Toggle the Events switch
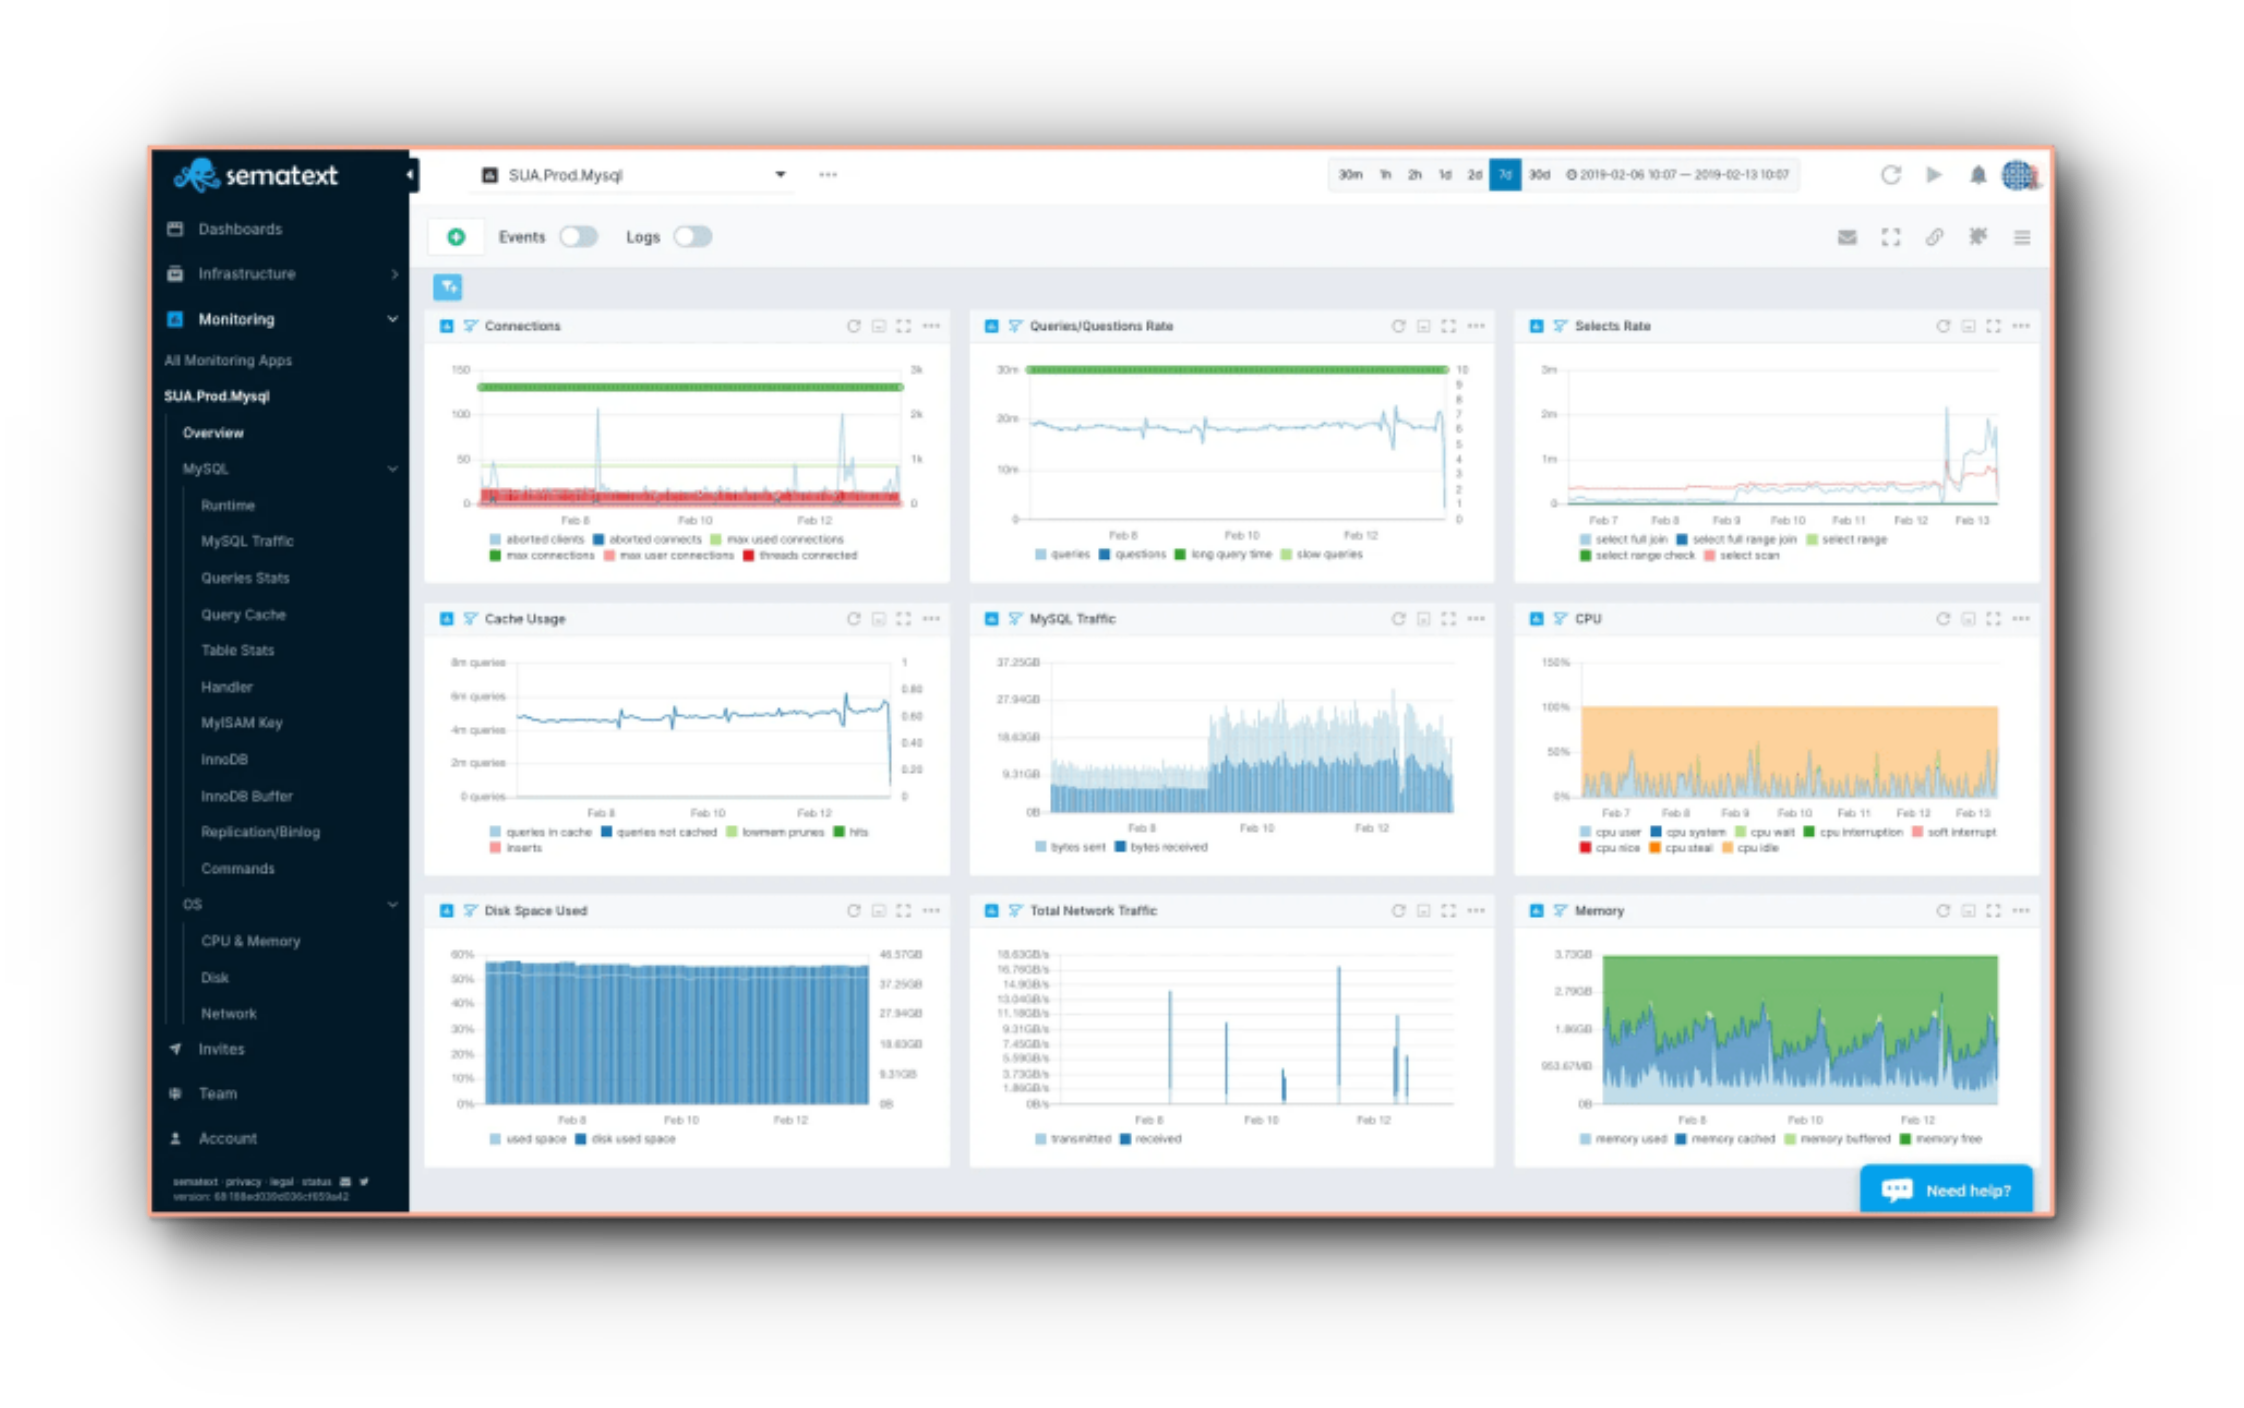 pyautogui.click(x=578, y=237)
